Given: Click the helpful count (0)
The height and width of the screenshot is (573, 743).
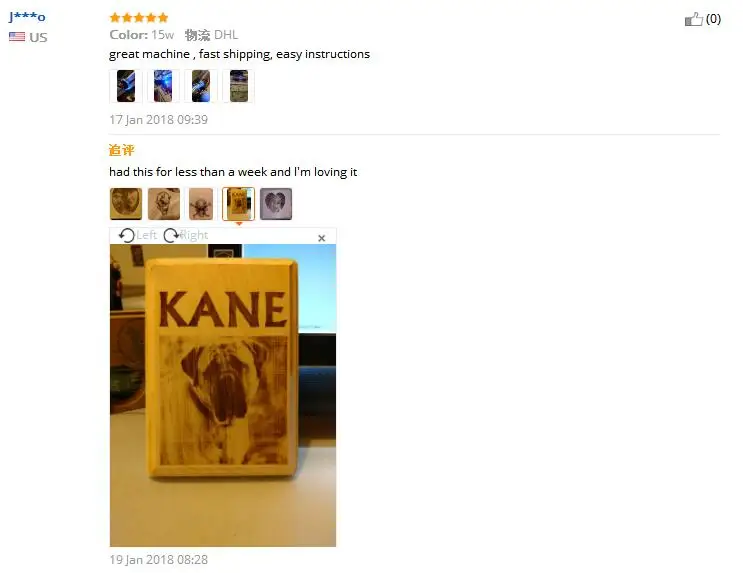Looking at the screenshot, I should [x=713, y=19].
